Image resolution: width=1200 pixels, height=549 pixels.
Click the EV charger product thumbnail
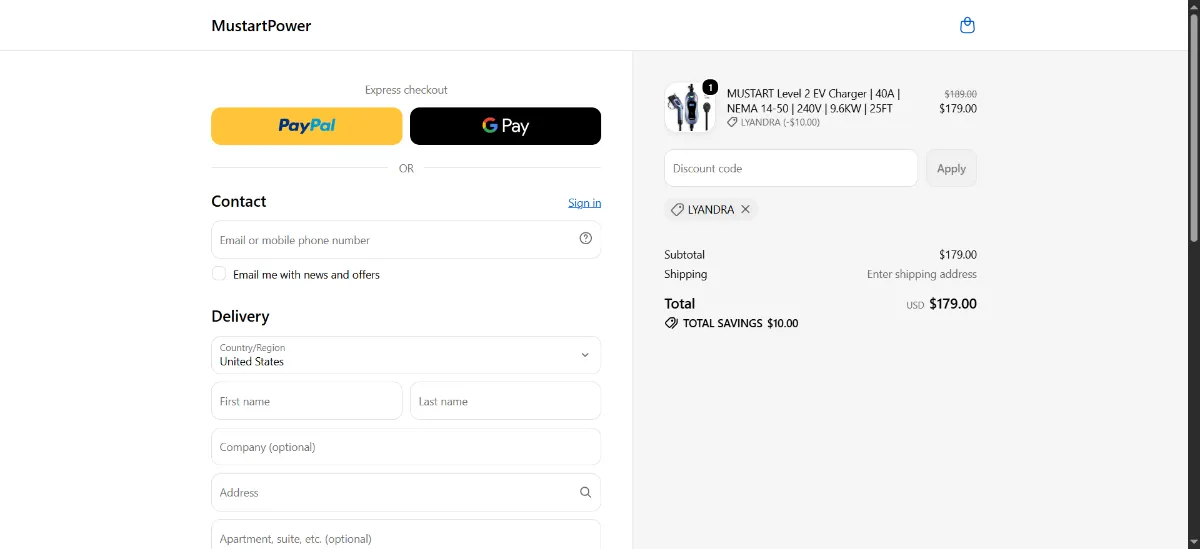click(689, 108)
